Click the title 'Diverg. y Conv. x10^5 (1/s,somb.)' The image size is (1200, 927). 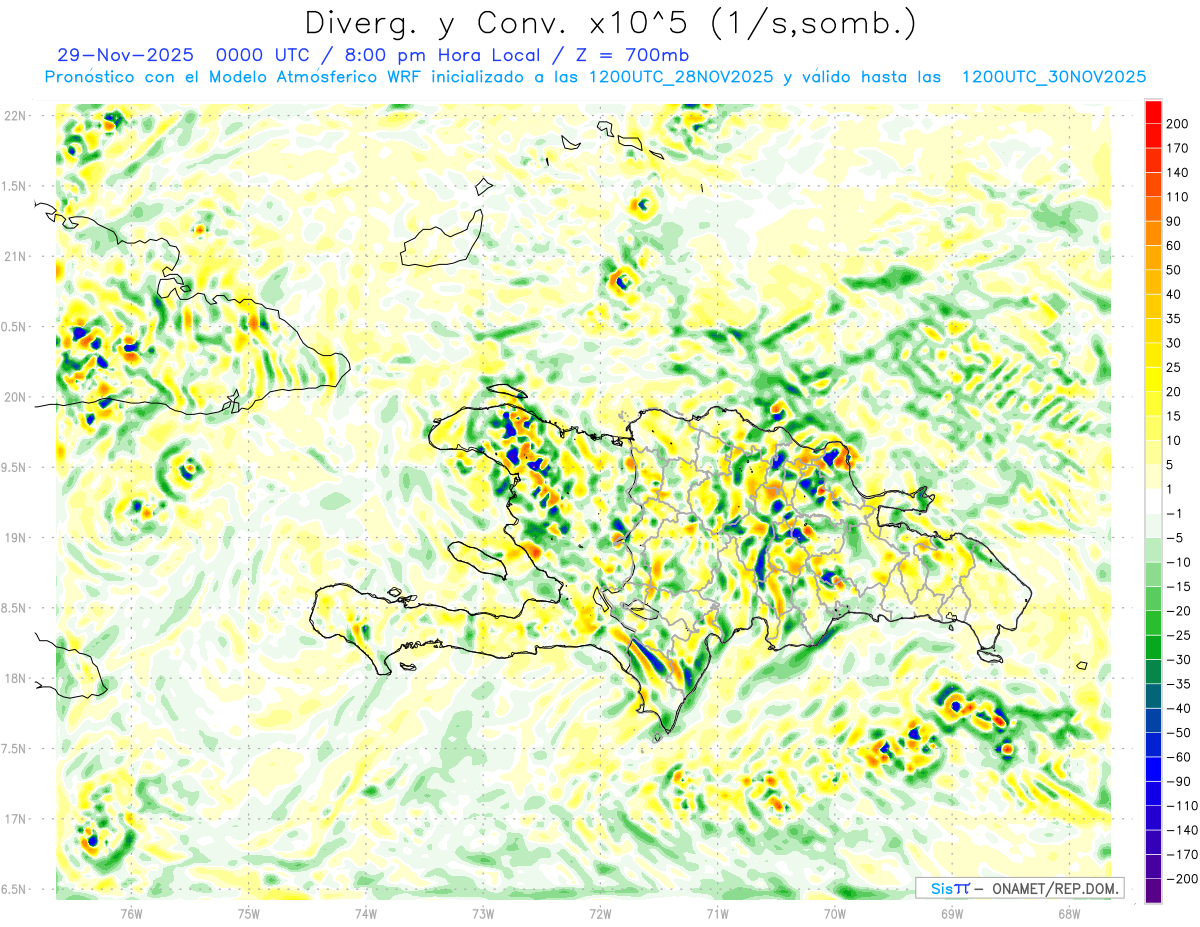point(609,22)
